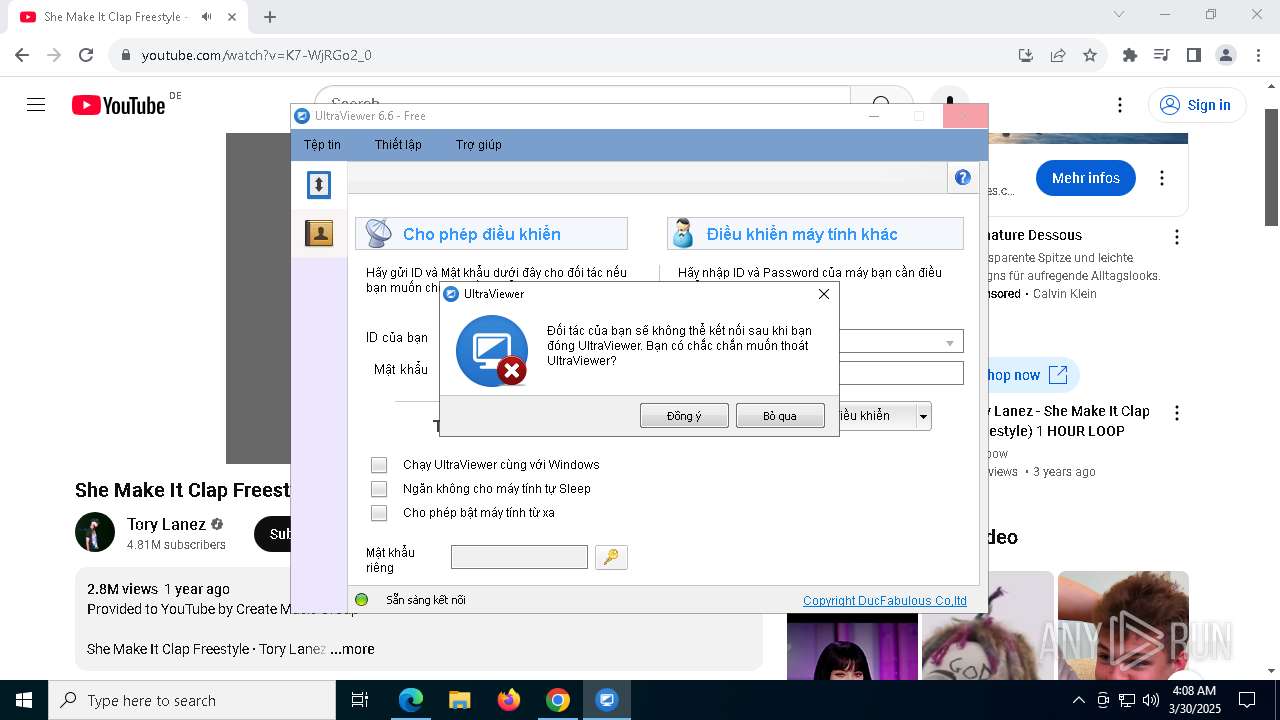Click the partner password field in UltraViewer
1280x720 pixels.
[x=902, y=373]
